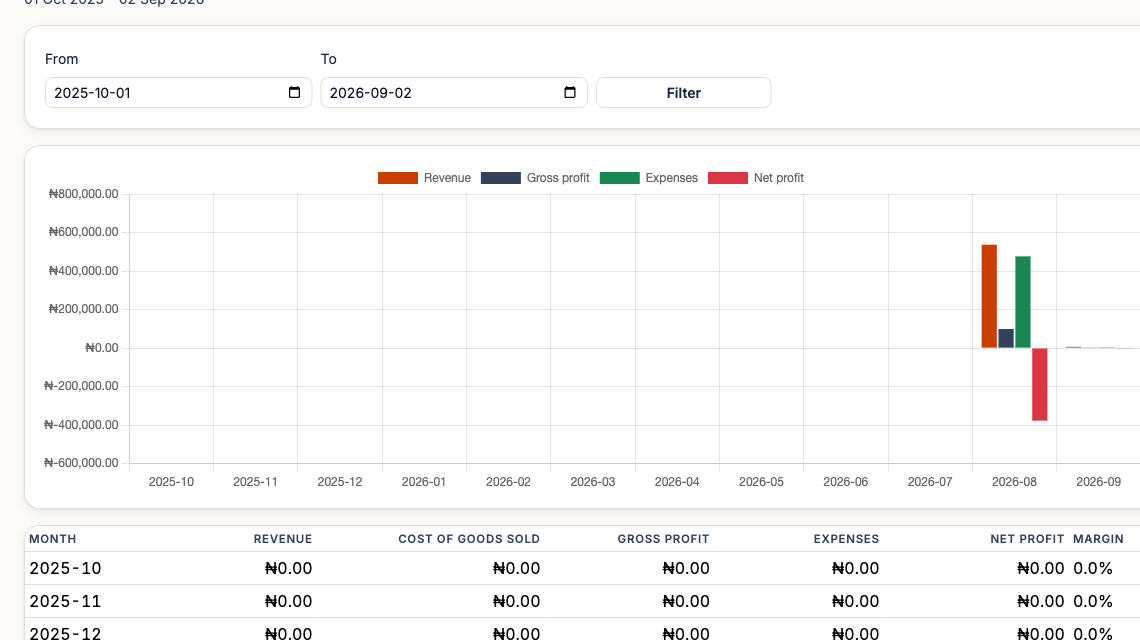Click the MARGIN column header

(x=1099, y=539)
